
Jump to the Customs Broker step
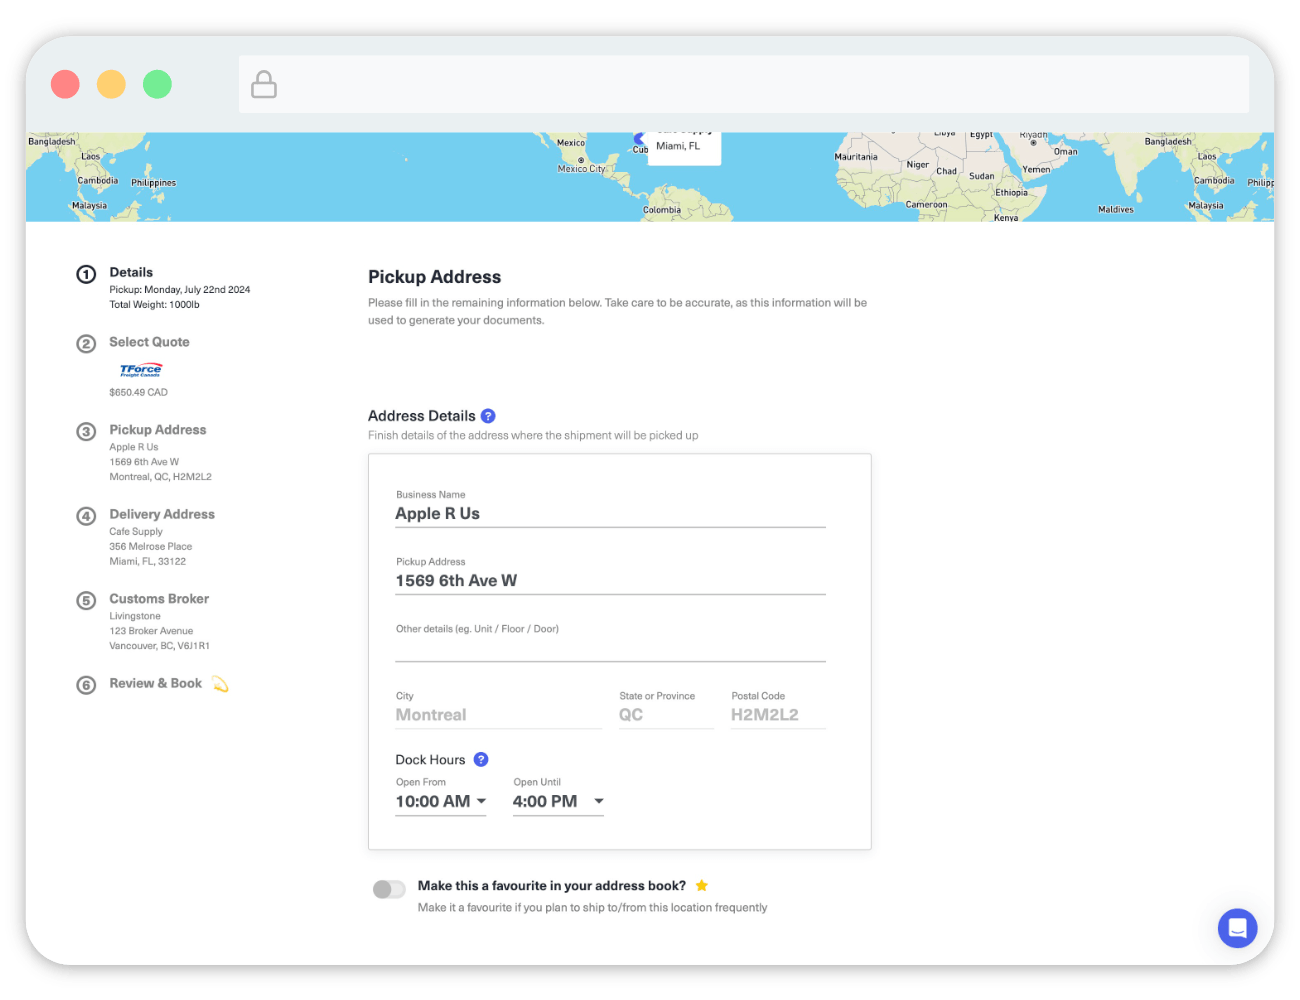pyautogui.click(x=159, y=599)
